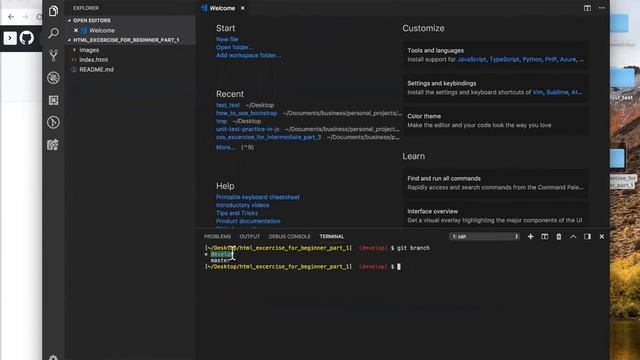Expand the images folder
The height and width of the screenshot is (360, 640).
click(89, 50)
